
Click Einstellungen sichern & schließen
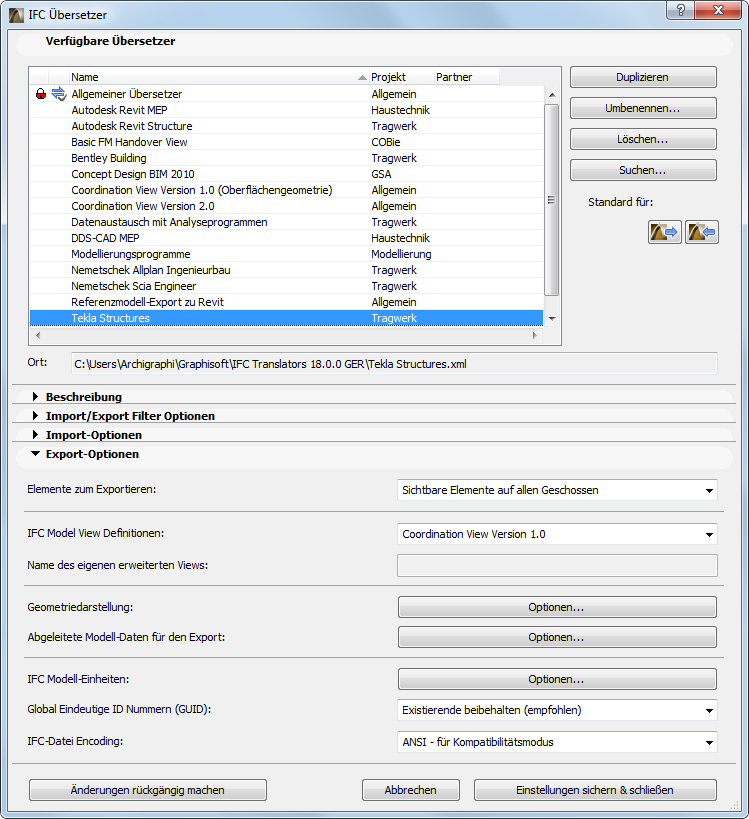595,790
